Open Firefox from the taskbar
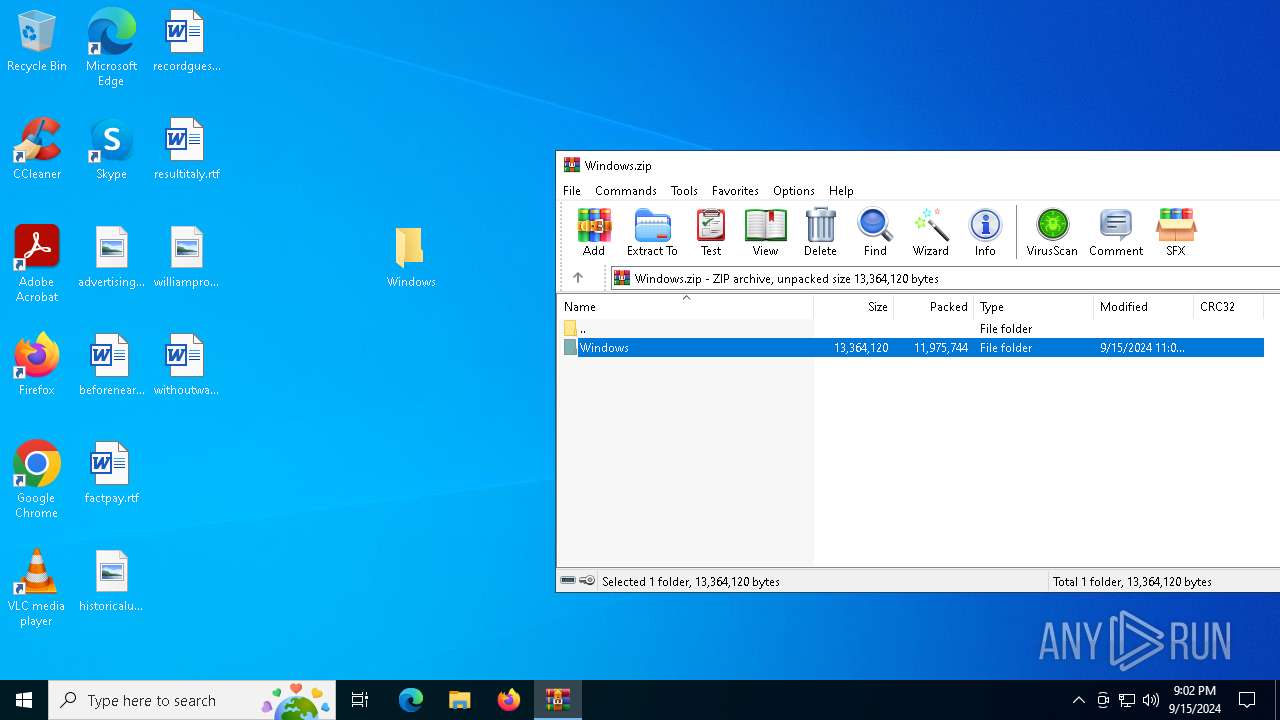1280x720 pixels. [x=508, y=700]
